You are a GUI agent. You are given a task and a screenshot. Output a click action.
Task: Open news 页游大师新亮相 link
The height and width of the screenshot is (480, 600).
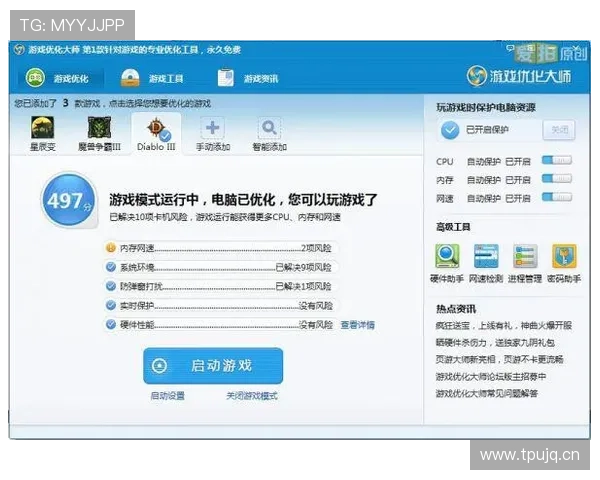coord(499,359)
